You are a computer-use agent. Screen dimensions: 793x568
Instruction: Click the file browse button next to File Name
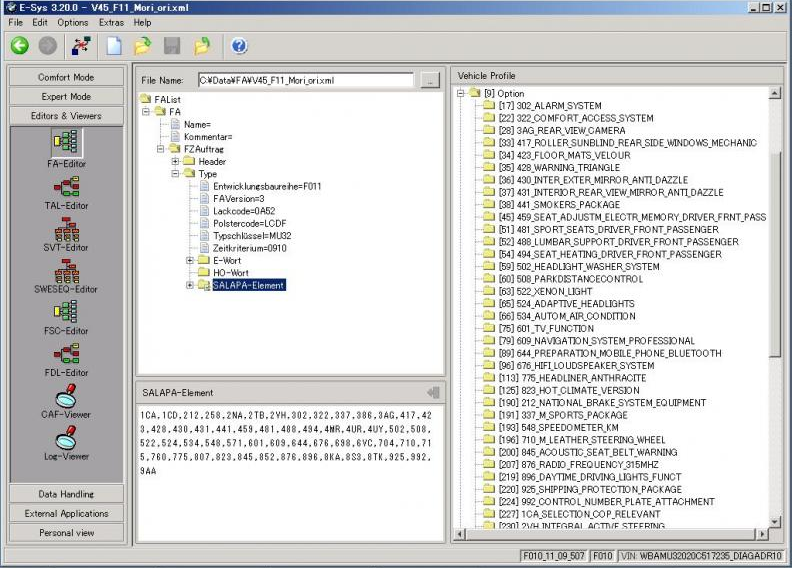click(x=430, y=80)
